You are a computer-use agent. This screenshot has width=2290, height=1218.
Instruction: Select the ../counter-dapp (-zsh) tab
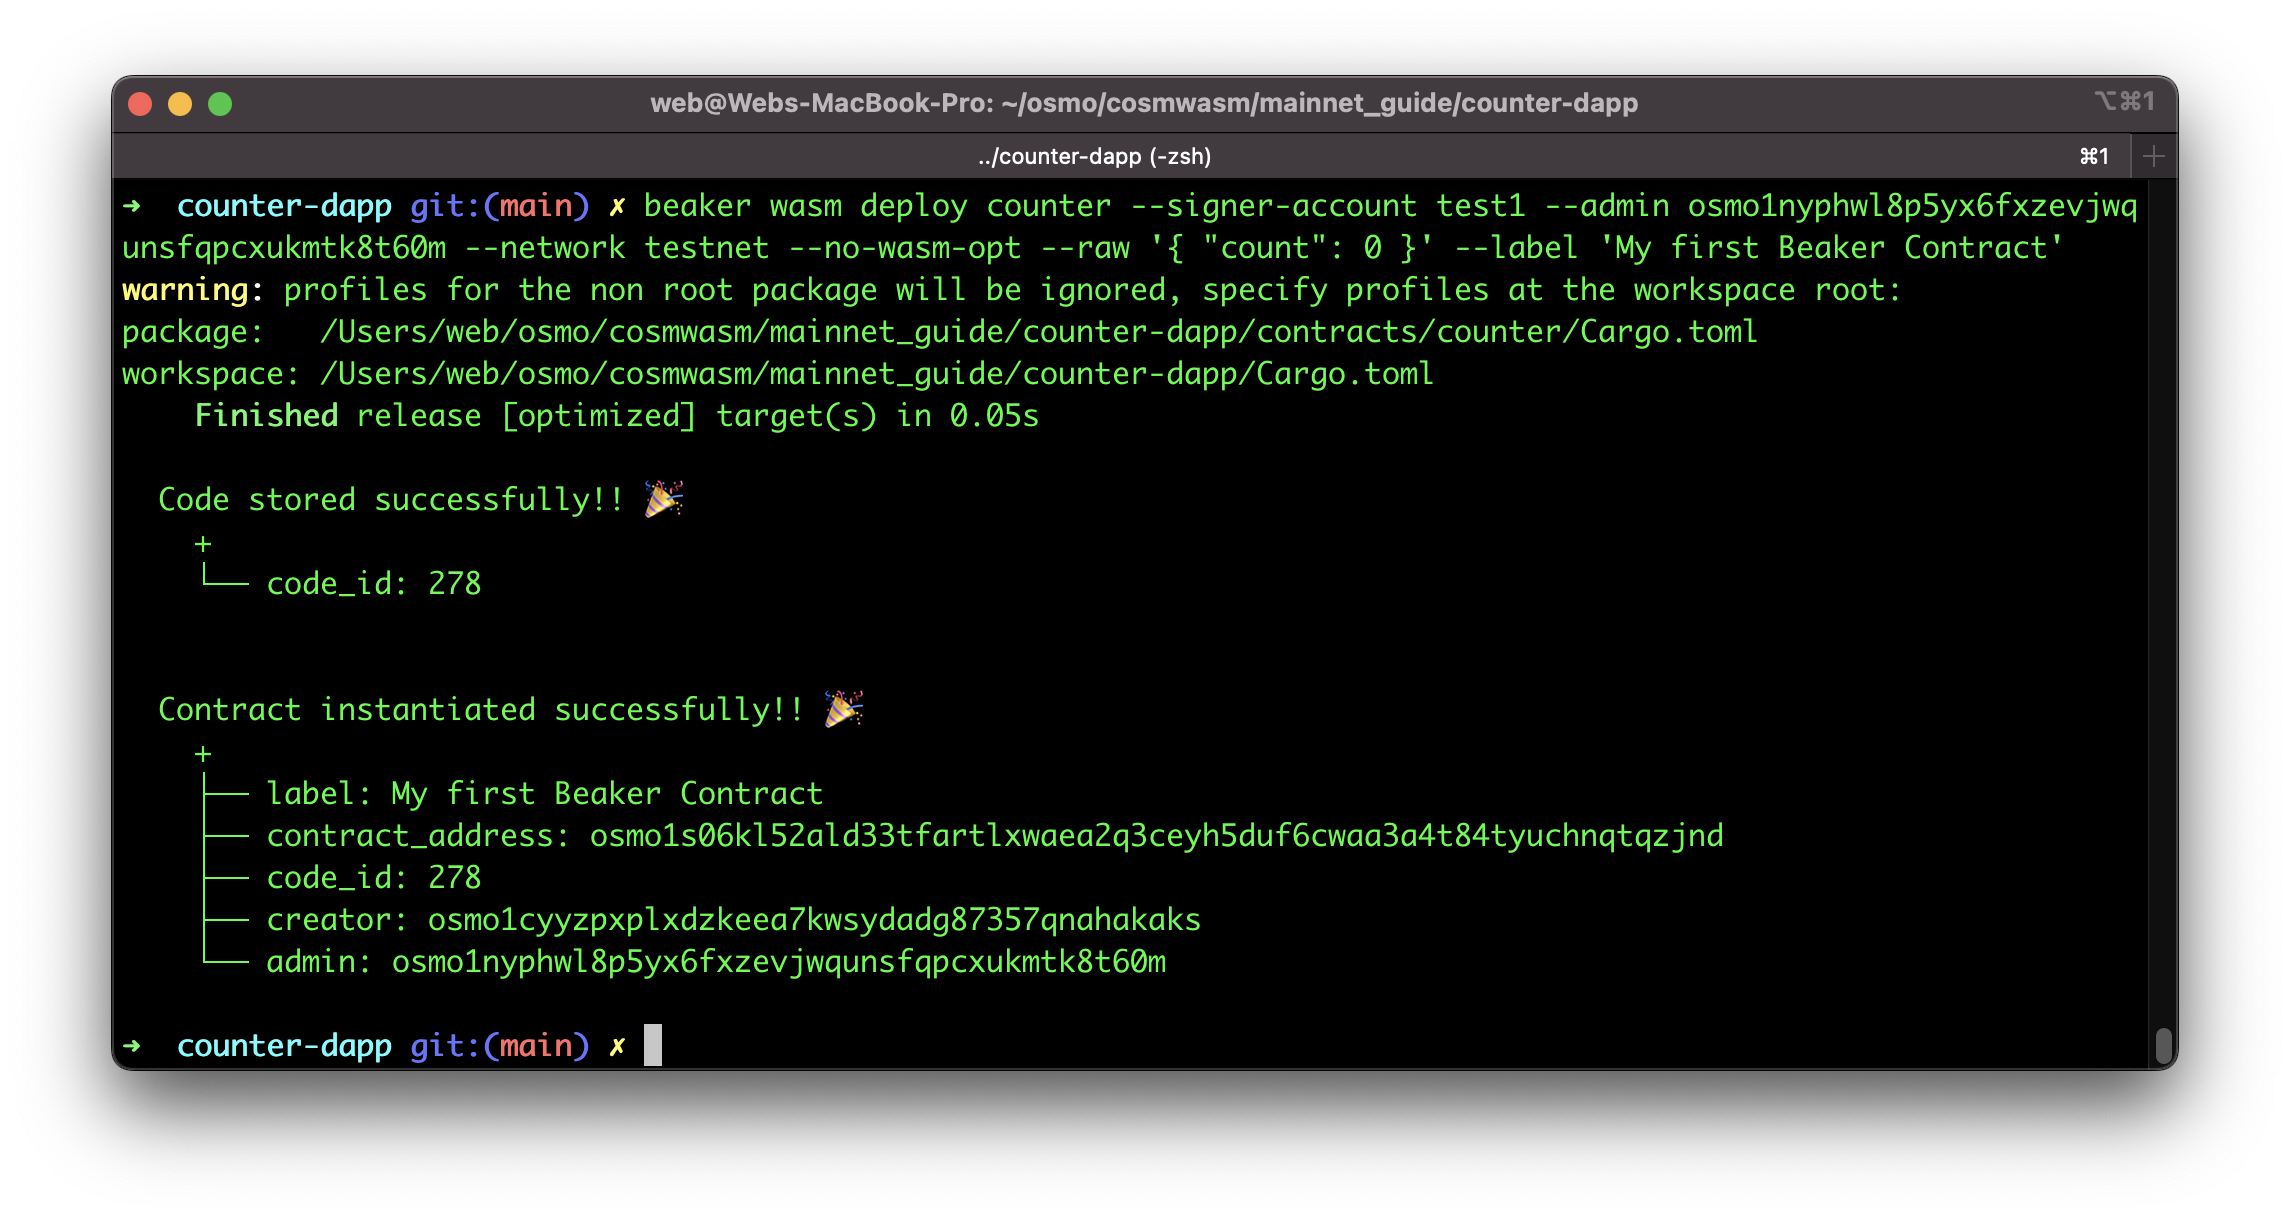tap(1094, 157)
